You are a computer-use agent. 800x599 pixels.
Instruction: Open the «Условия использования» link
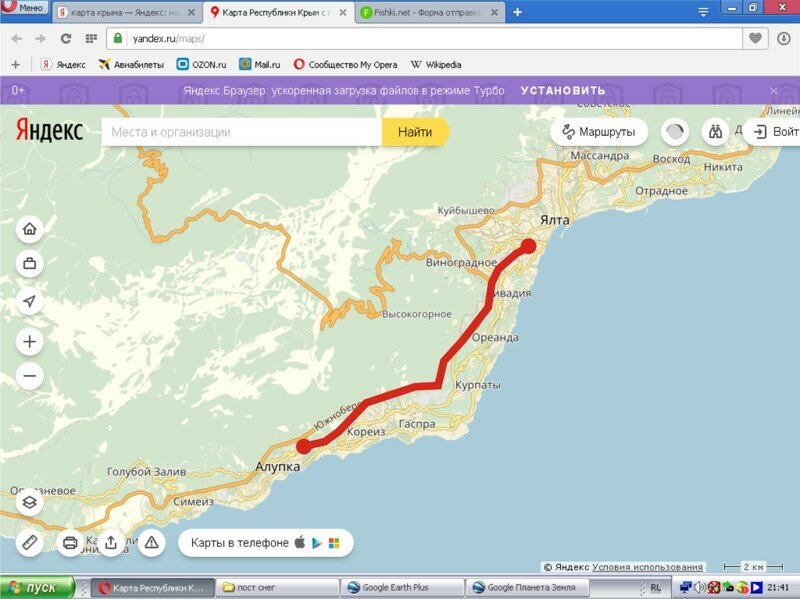coord(647,567)
